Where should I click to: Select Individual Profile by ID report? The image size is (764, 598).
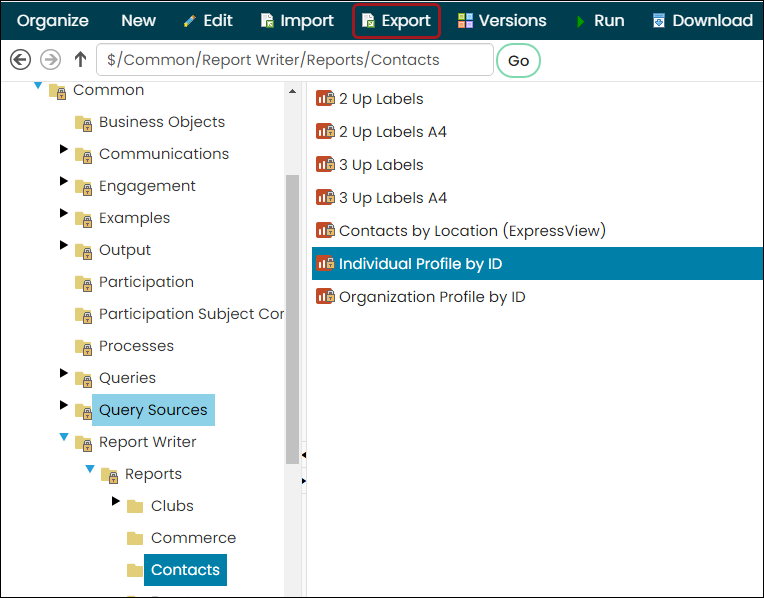click(x=537, y=264)
